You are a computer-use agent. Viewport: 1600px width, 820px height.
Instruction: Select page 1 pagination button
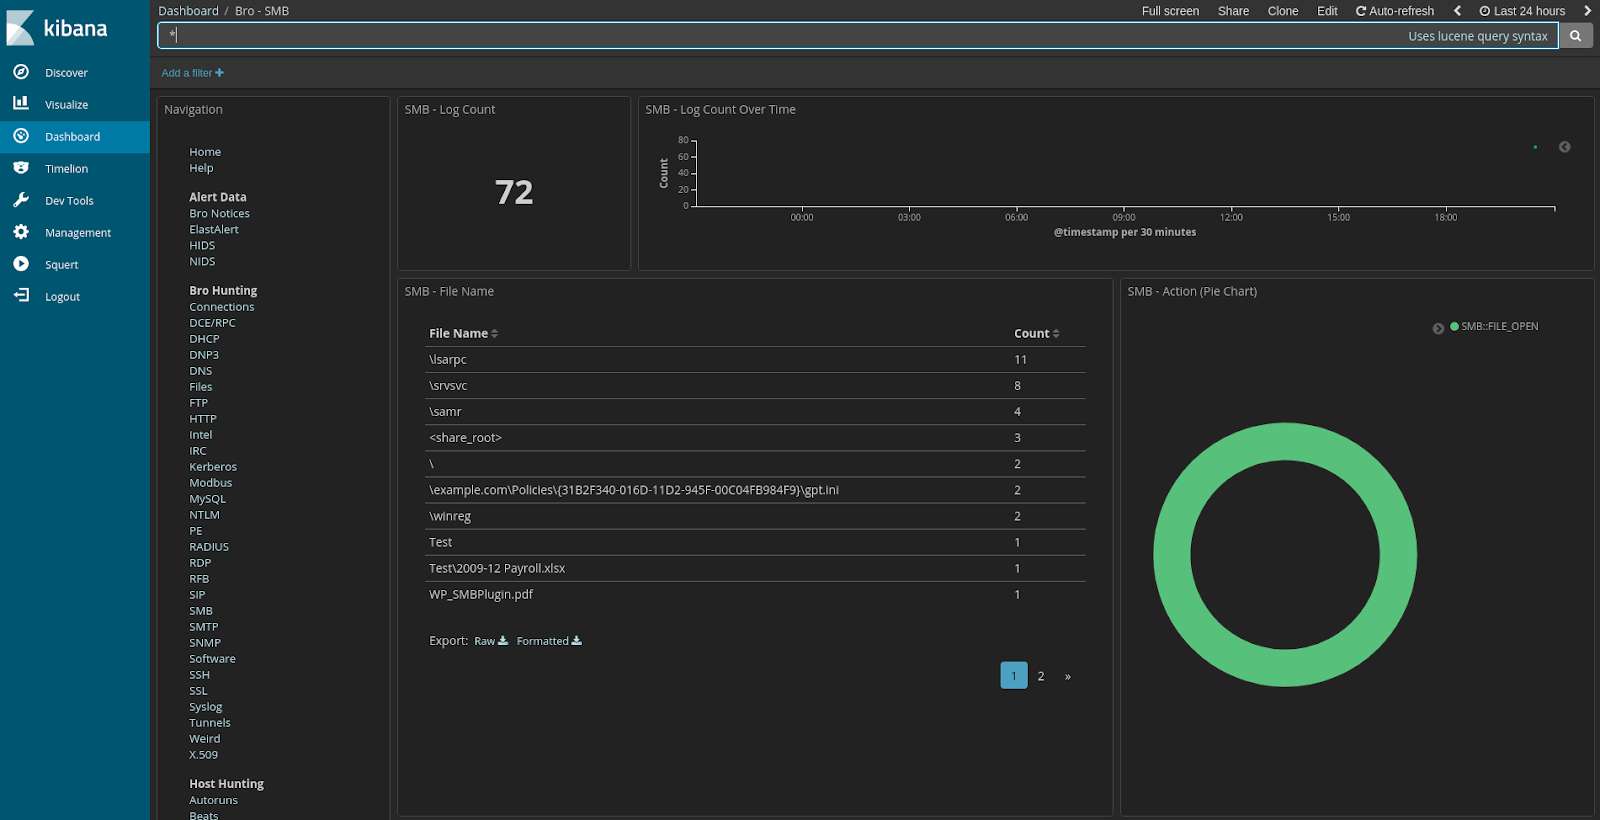click(1014, 676)
